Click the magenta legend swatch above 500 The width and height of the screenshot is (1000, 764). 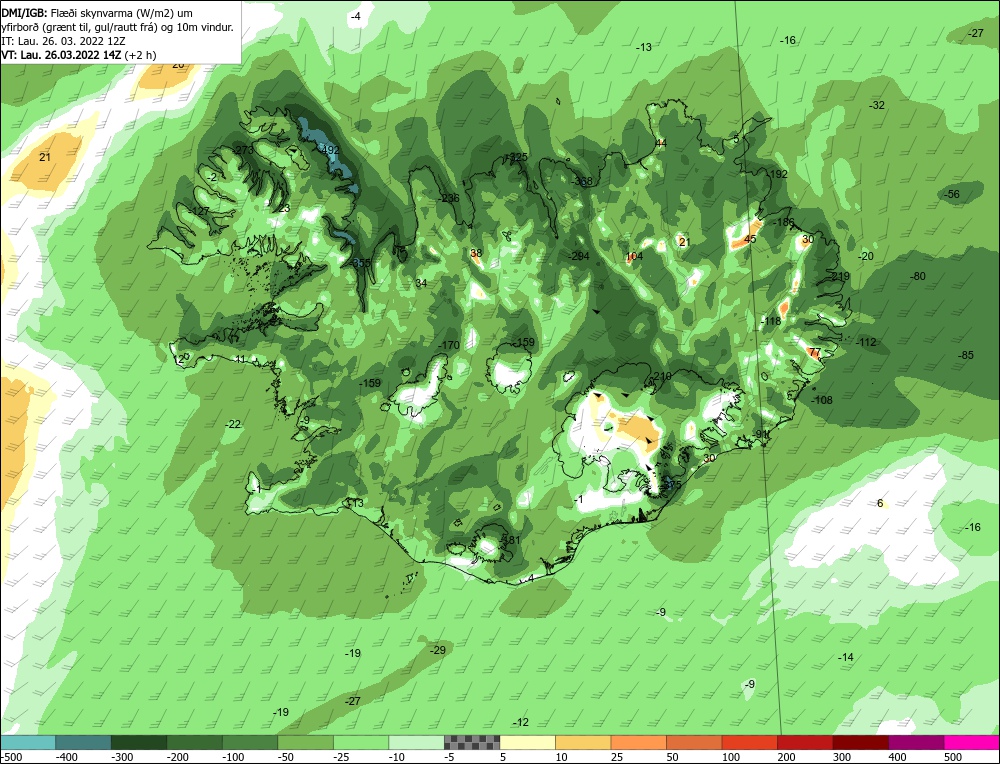(971, 743)
